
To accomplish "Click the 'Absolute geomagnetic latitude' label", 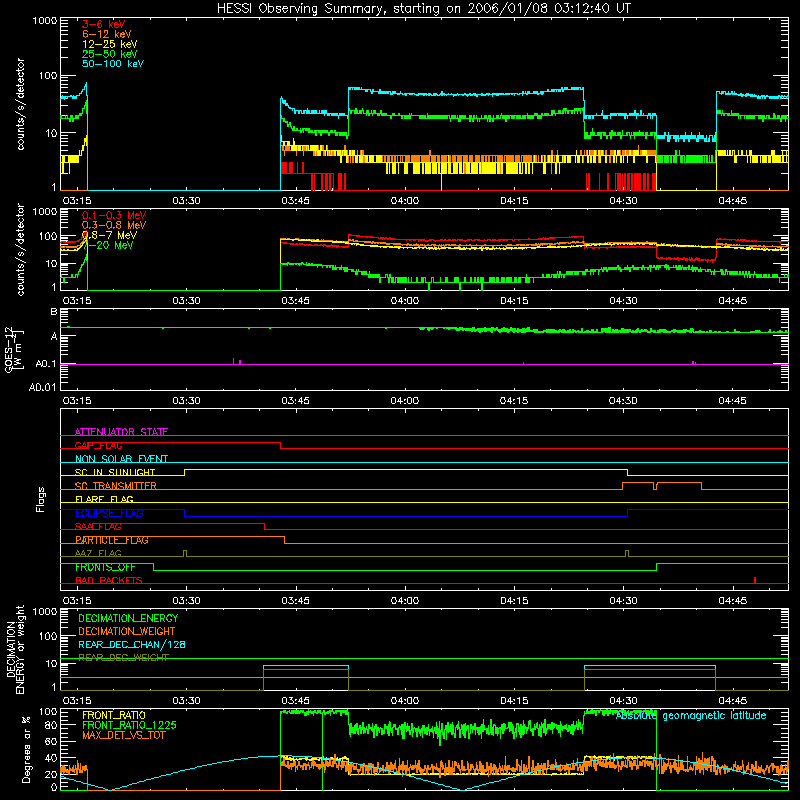I will [x=691, y=716].
